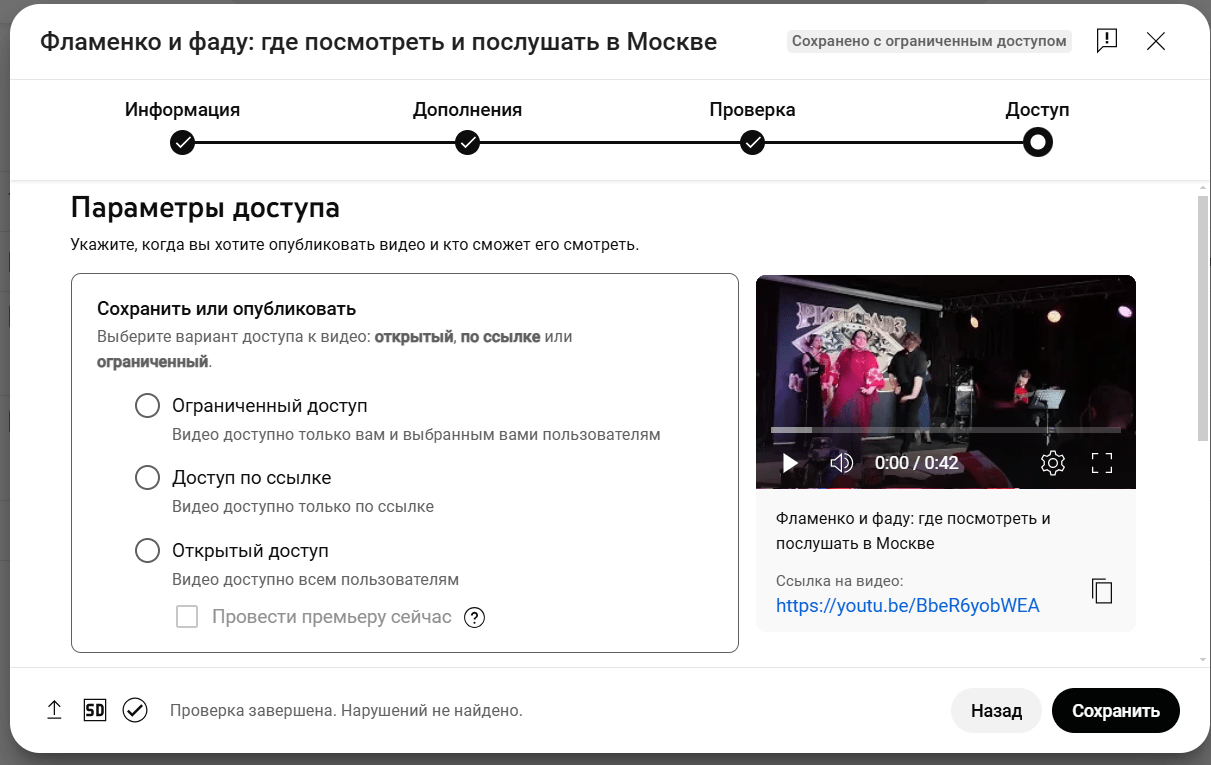
Task: Open help for premiere option
Action: click(475, 617)
